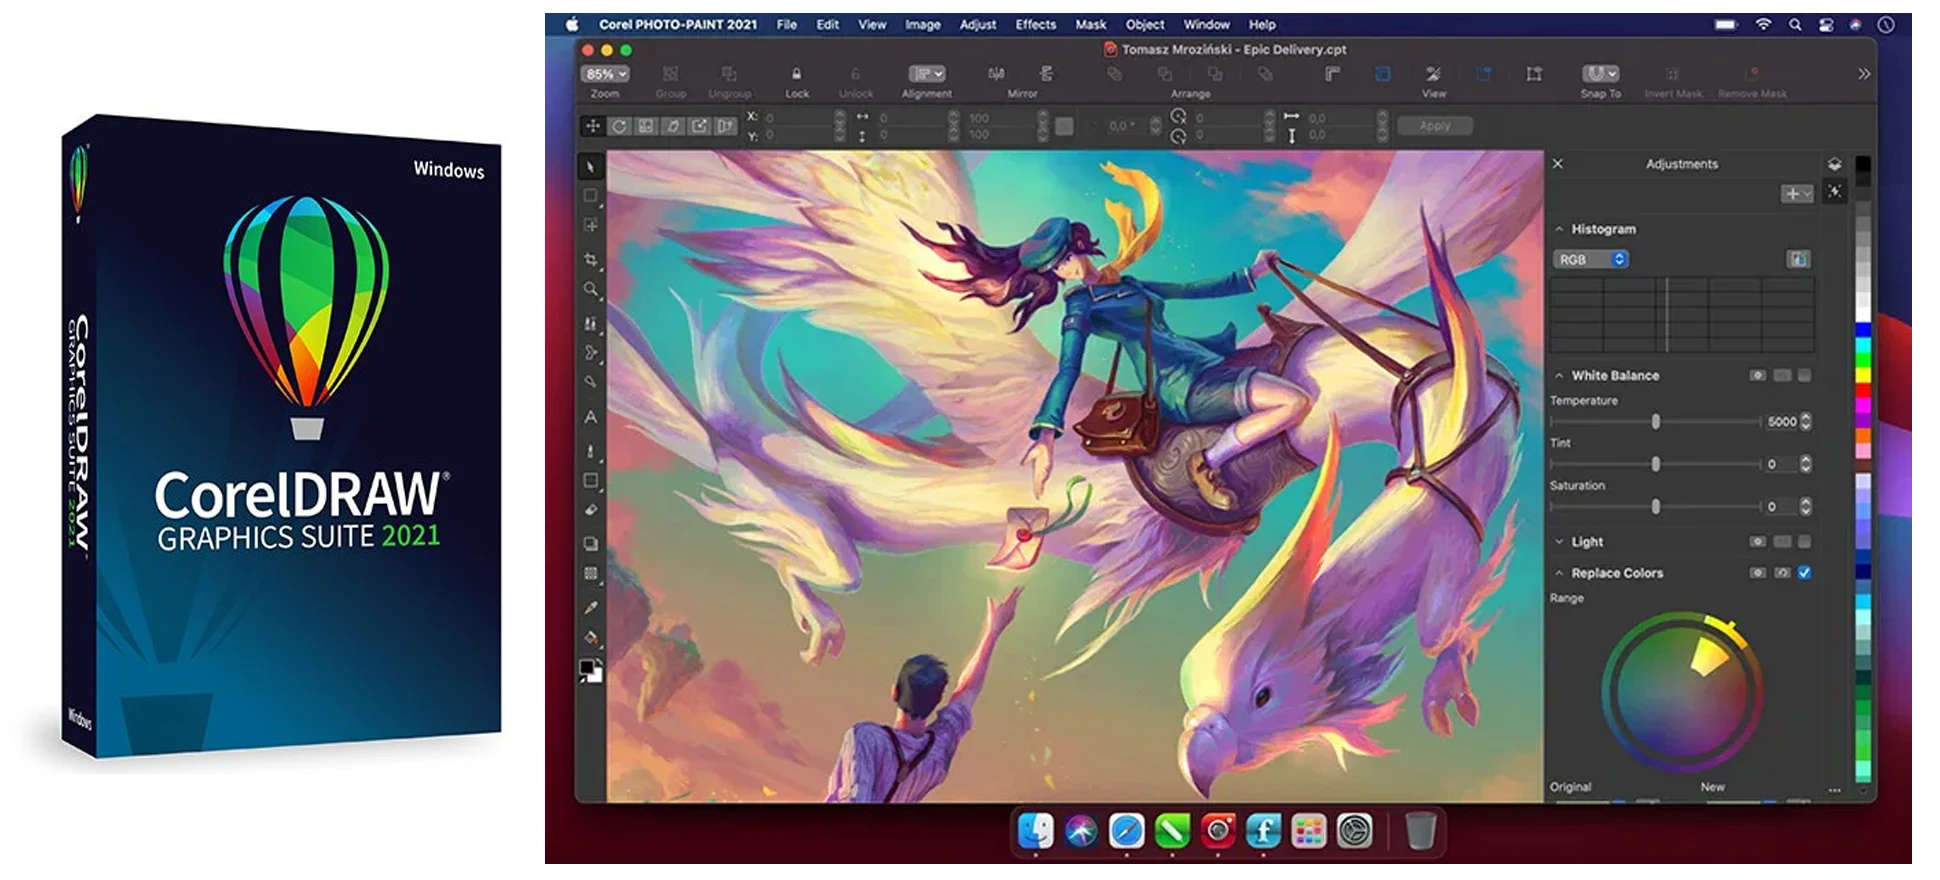Open the 85% Zoom level dropdown
Viewport: 1940px width, 880px height.
pos(605,74)
